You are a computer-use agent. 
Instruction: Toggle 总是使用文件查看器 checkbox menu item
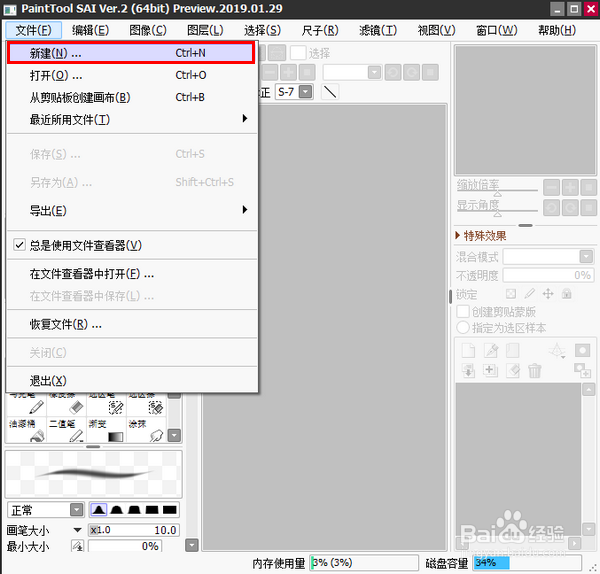[132, 245]
